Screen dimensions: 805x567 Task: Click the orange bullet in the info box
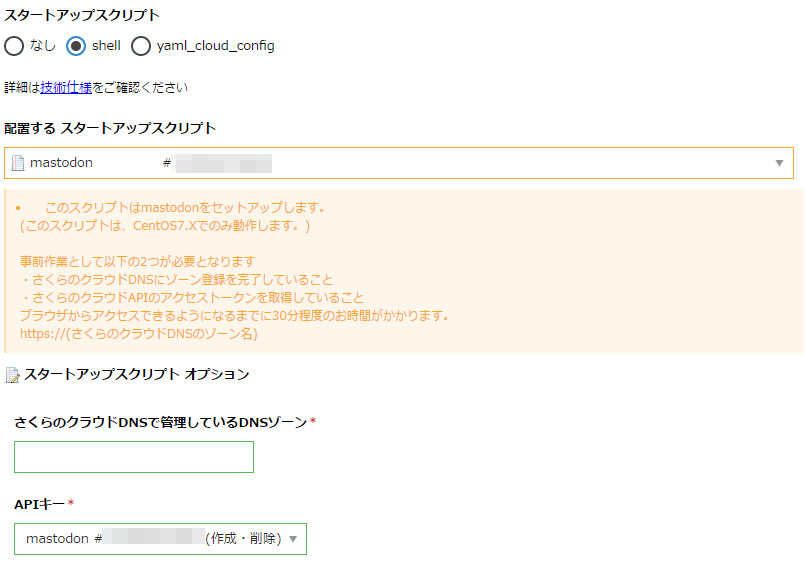click(x=18, y=208)
